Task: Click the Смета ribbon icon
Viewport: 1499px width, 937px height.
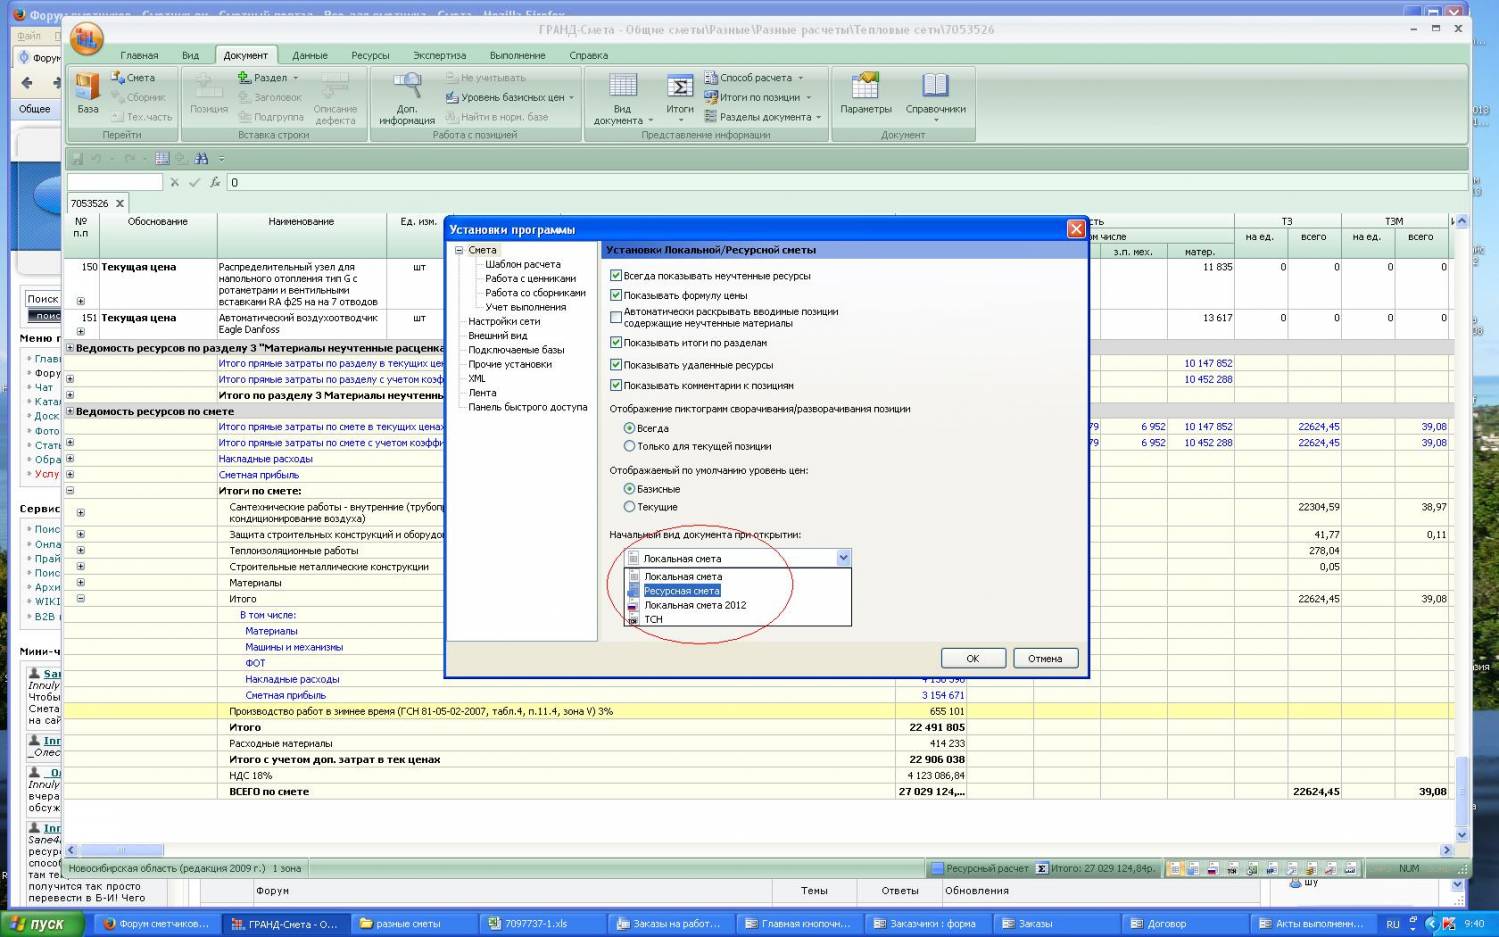Action: tap(118, 78)
